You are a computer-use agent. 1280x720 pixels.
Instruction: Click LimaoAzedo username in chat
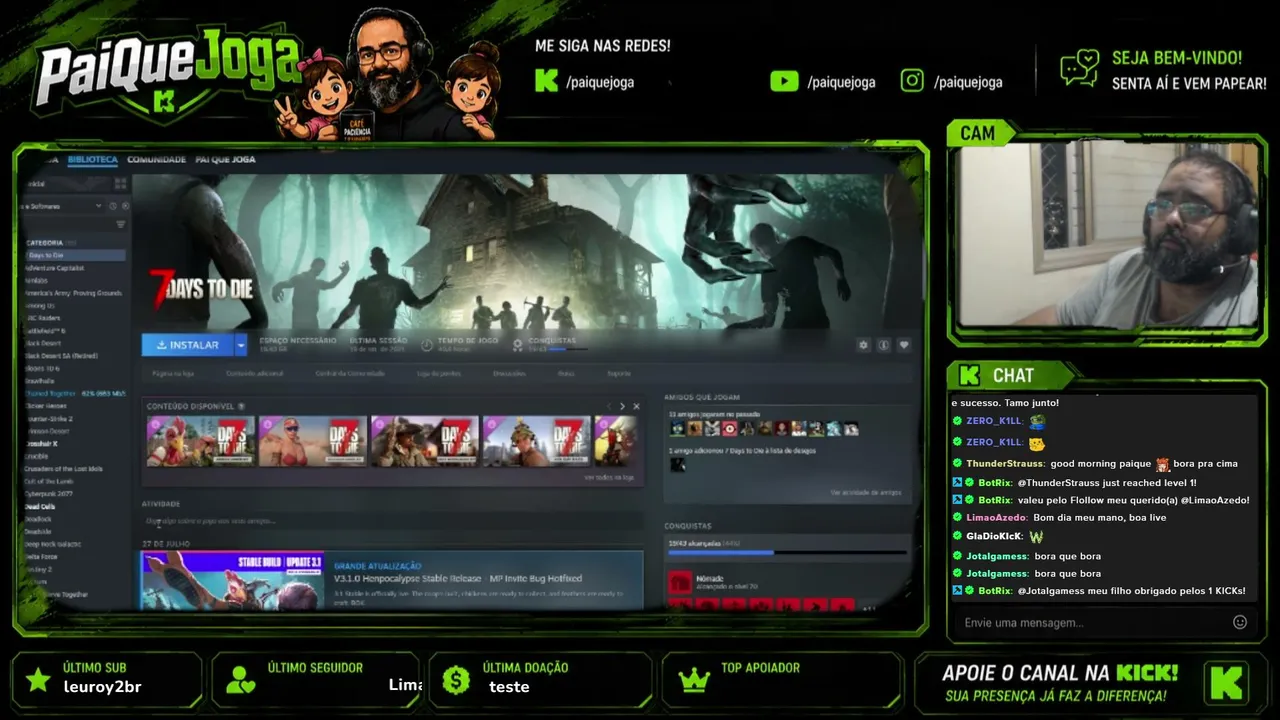(996, 517)
